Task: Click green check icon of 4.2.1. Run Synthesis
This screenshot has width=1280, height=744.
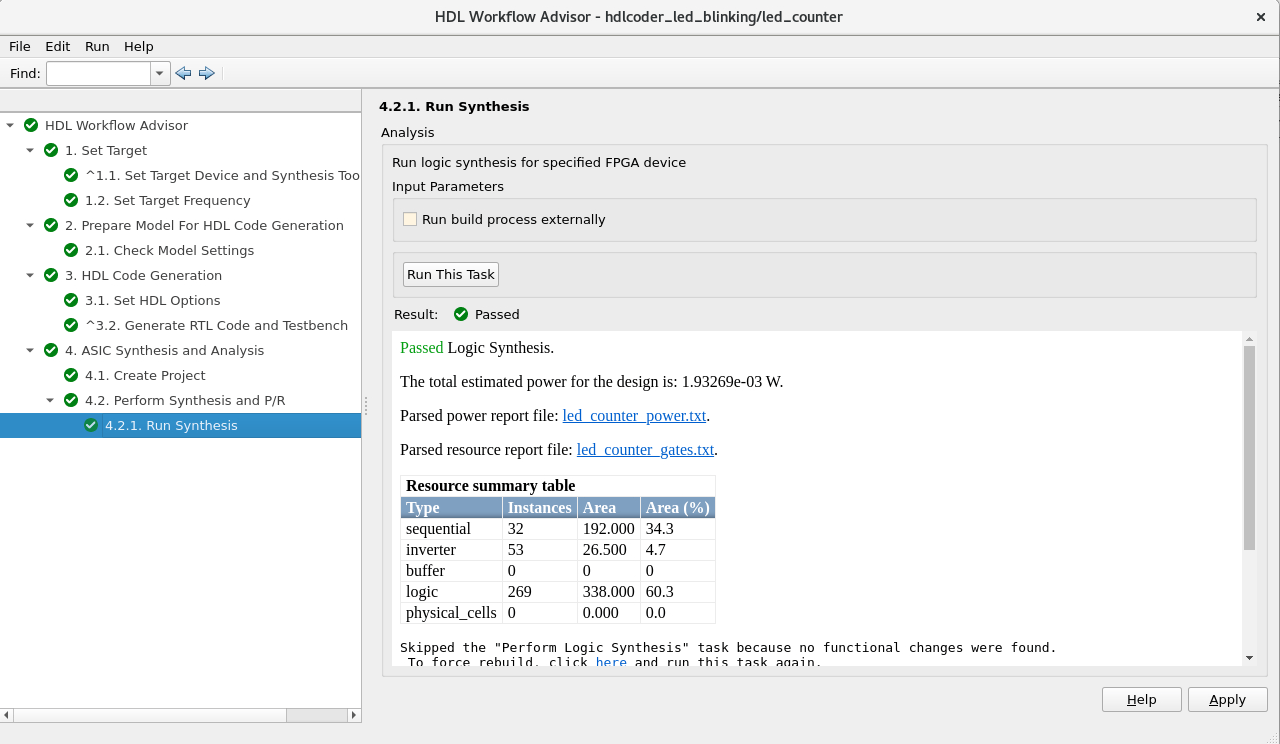Action: (91, 425)
